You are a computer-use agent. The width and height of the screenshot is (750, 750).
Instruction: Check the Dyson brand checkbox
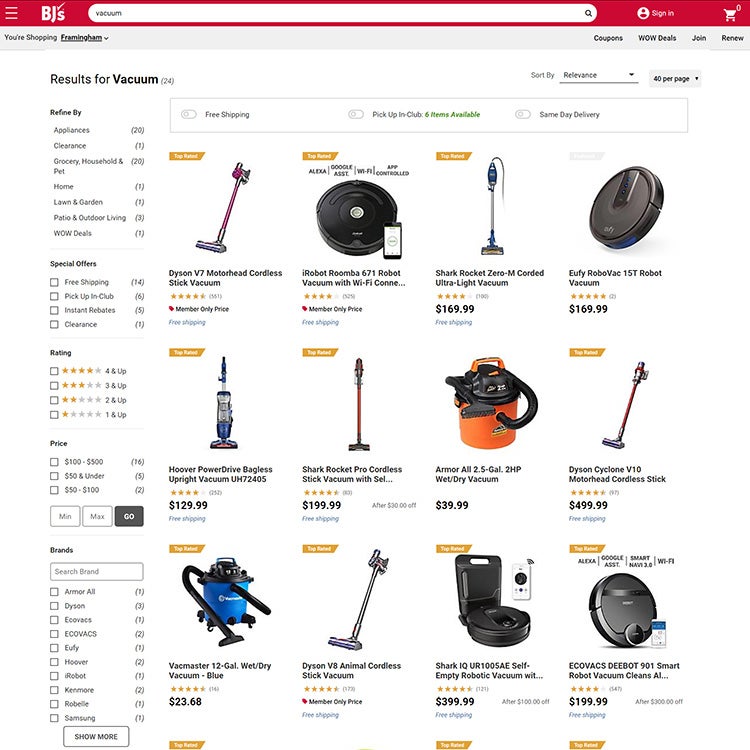point(54,606)
